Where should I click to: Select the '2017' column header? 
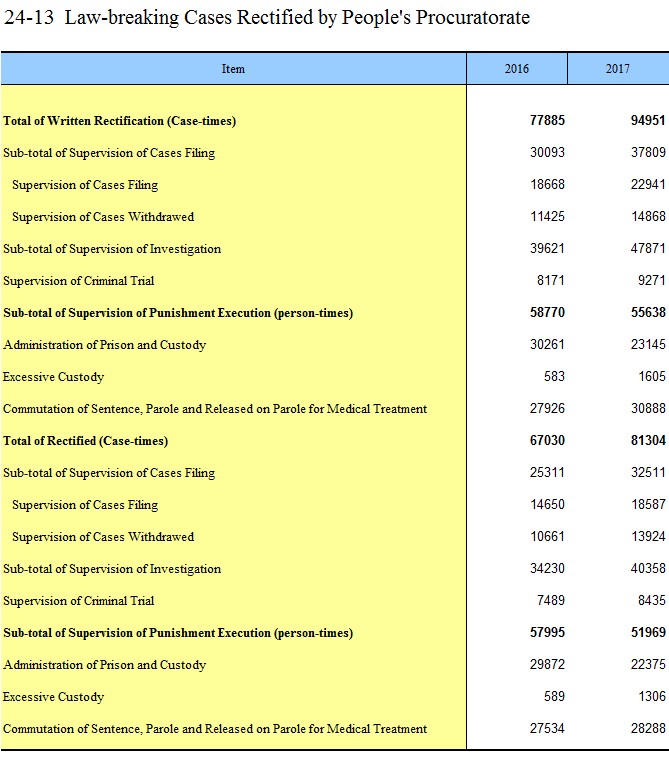[x=618, y=68]
